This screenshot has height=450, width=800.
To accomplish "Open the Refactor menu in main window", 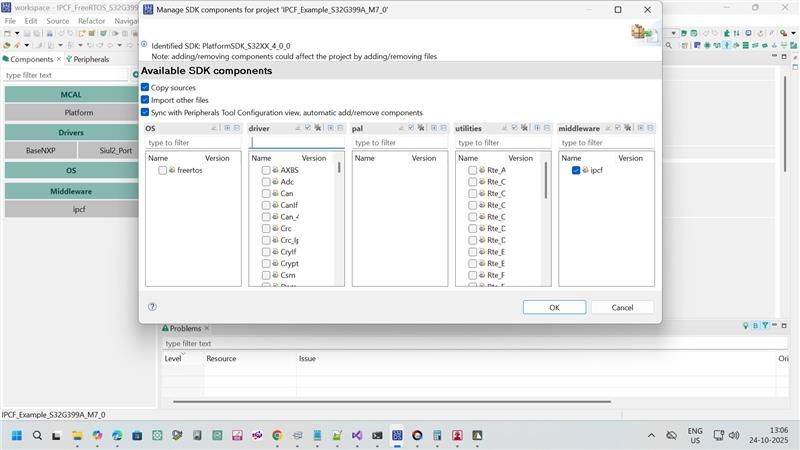I will tap(91, 21).
